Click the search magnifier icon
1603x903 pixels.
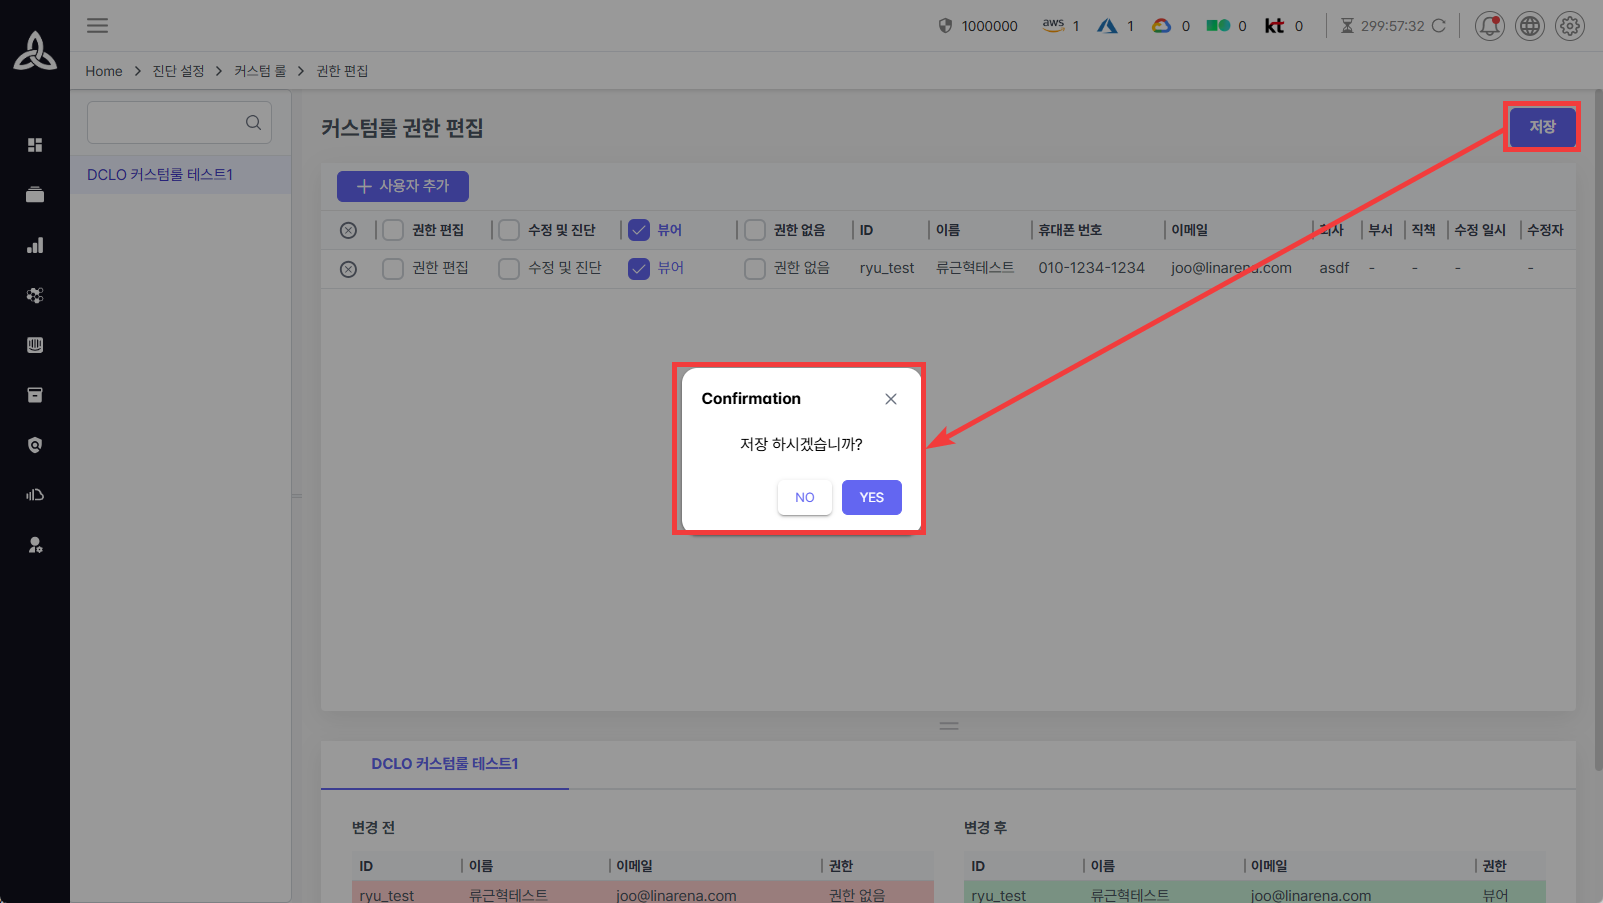coord(253,122)
